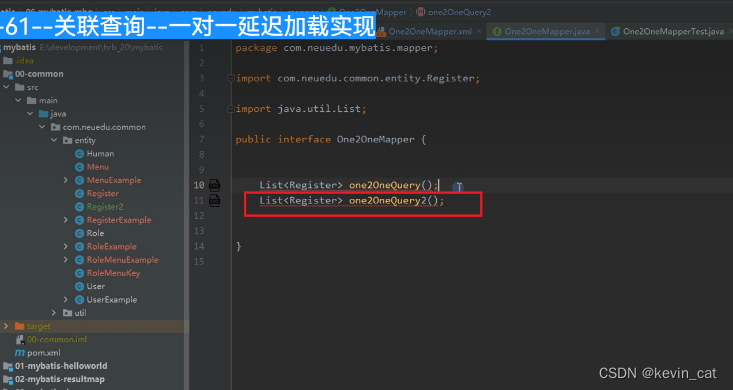This screenshot has height=390, width=733.
Task: Click the RegisterExample class icon
Action: pos(79,220)
